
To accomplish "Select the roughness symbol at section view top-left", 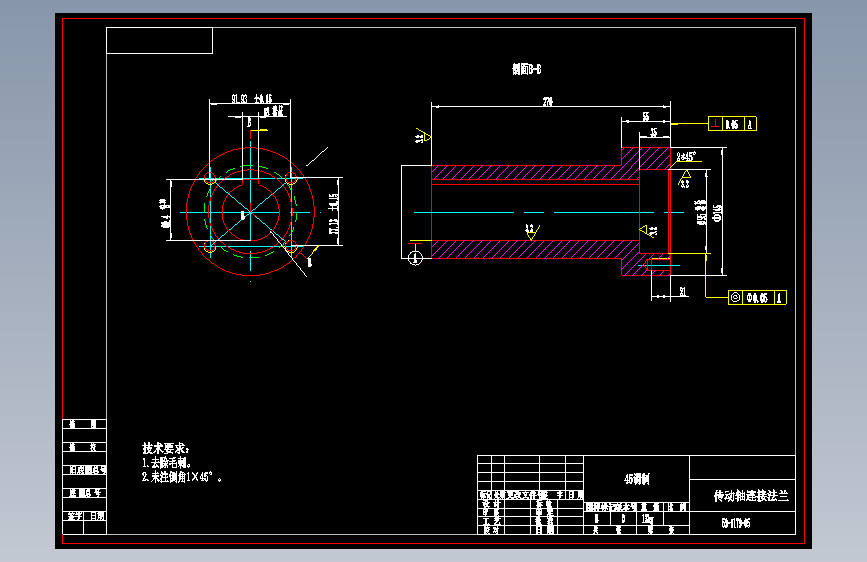I will [x=423, y=136].
